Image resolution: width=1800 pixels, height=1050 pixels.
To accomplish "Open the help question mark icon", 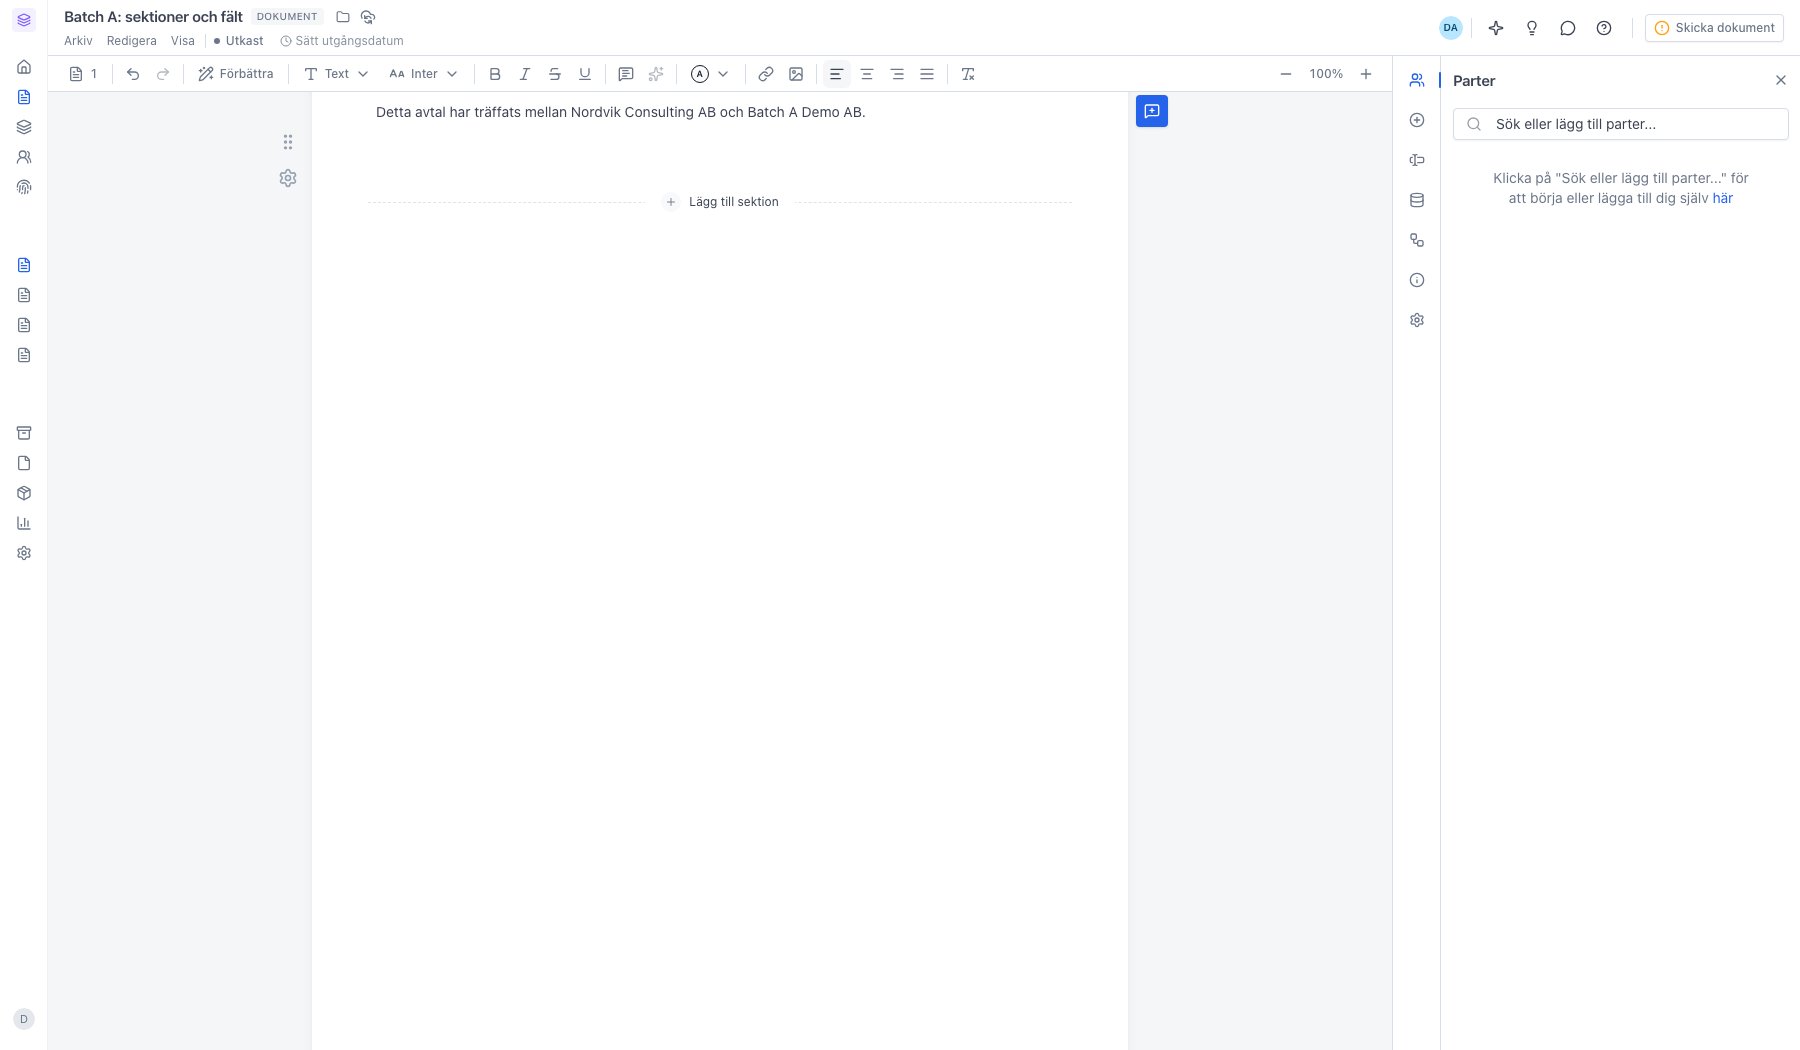I will pyautogui.click(x=1604, y=28).
